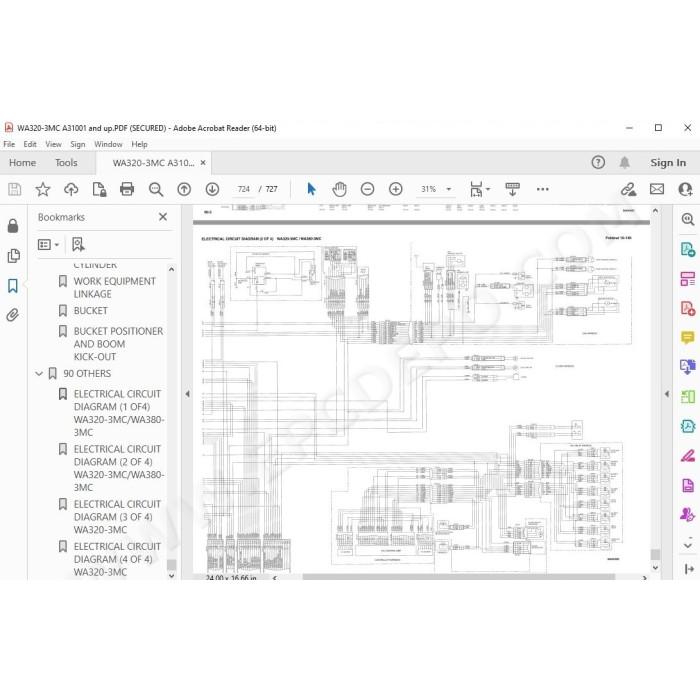Collapse the 90 OTHERS bookmark group
The image size is (700, 700).
tap(39, 374)
